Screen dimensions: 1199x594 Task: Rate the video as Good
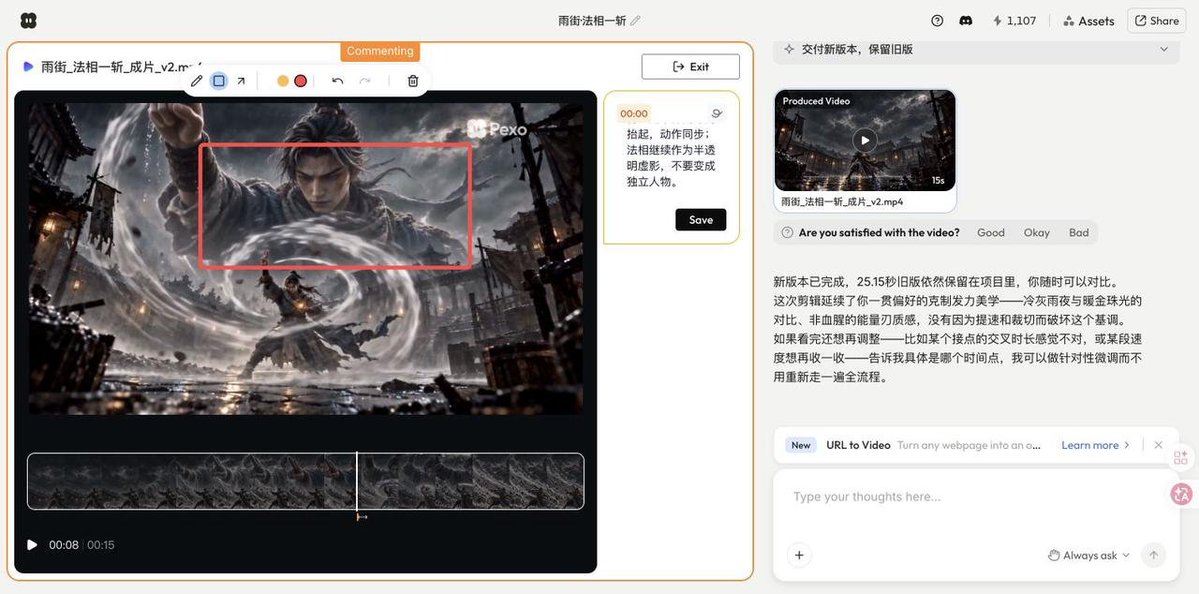pos(990,232)
